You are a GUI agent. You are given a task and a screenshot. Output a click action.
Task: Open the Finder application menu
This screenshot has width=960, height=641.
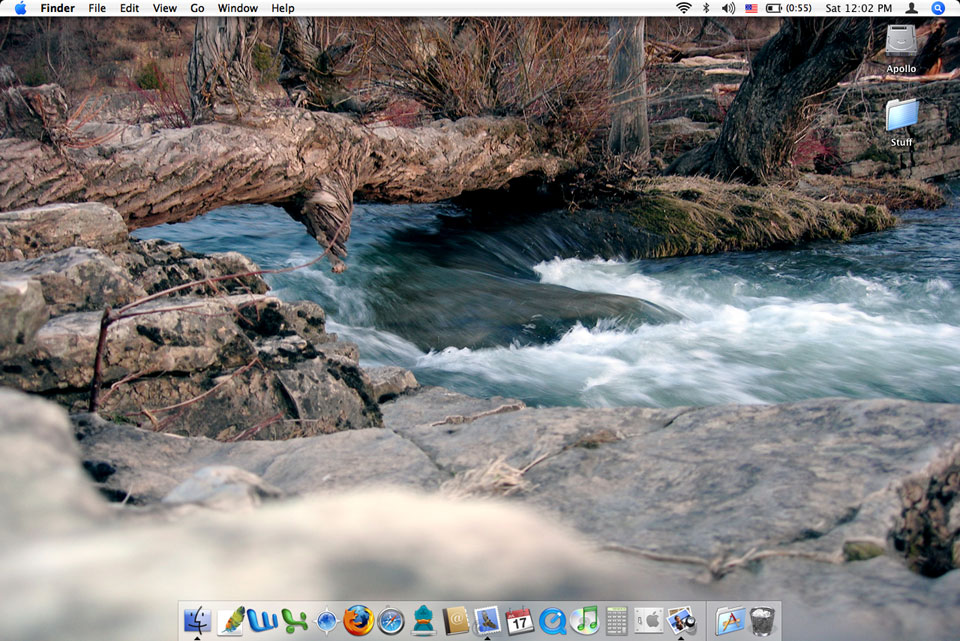[x=58, y=8]
